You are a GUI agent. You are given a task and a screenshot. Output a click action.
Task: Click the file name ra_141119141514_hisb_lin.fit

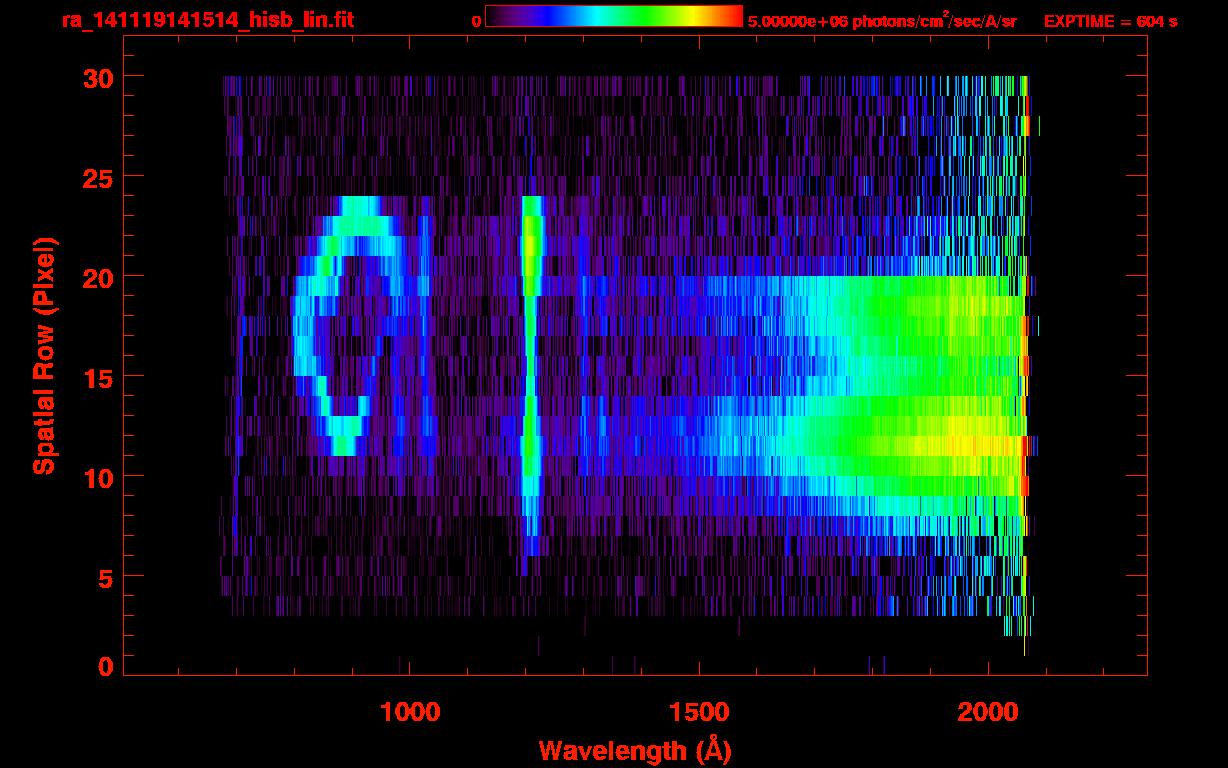click(x=207, y=20)
